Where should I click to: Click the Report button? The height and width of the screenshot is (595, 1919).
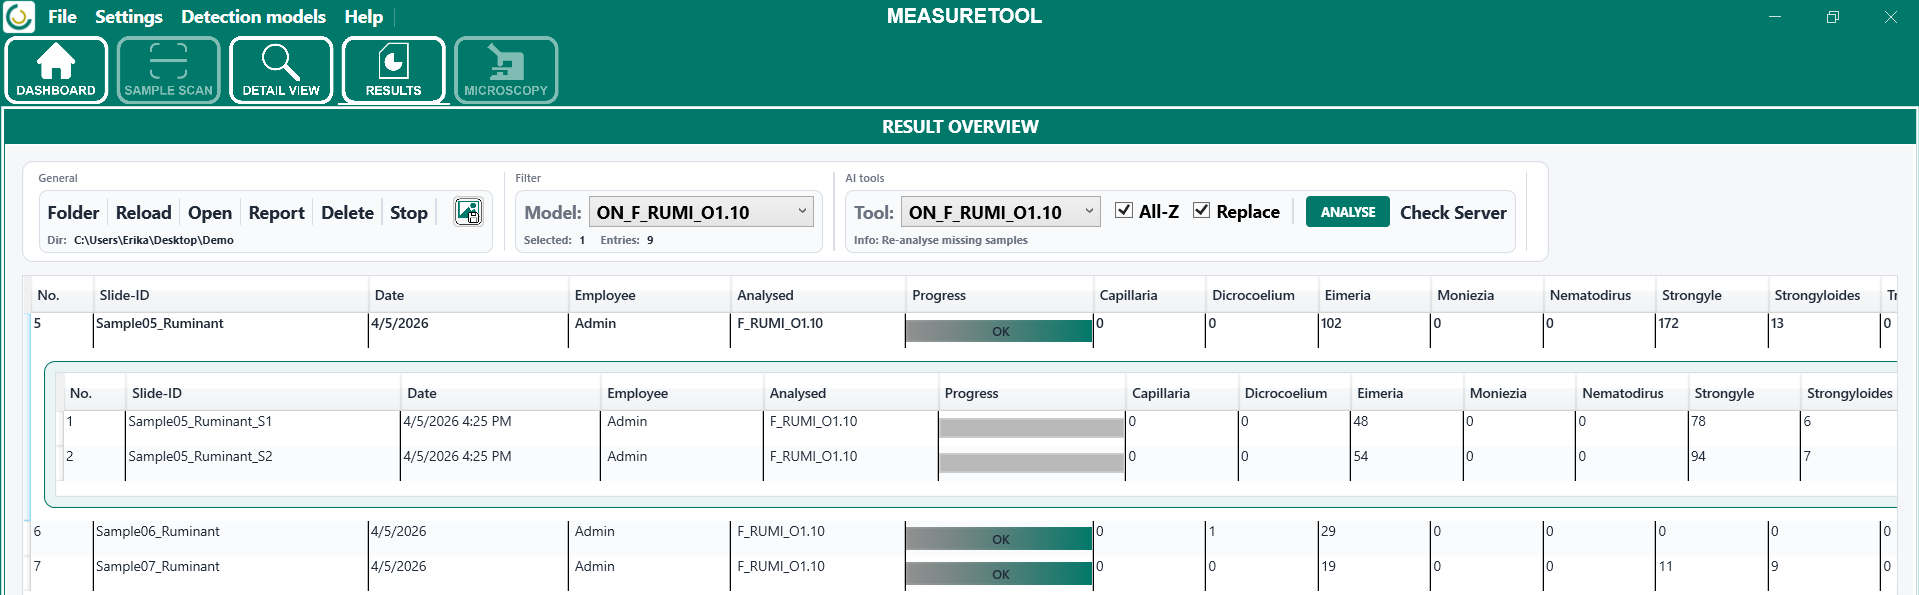(x=276, y=213)
